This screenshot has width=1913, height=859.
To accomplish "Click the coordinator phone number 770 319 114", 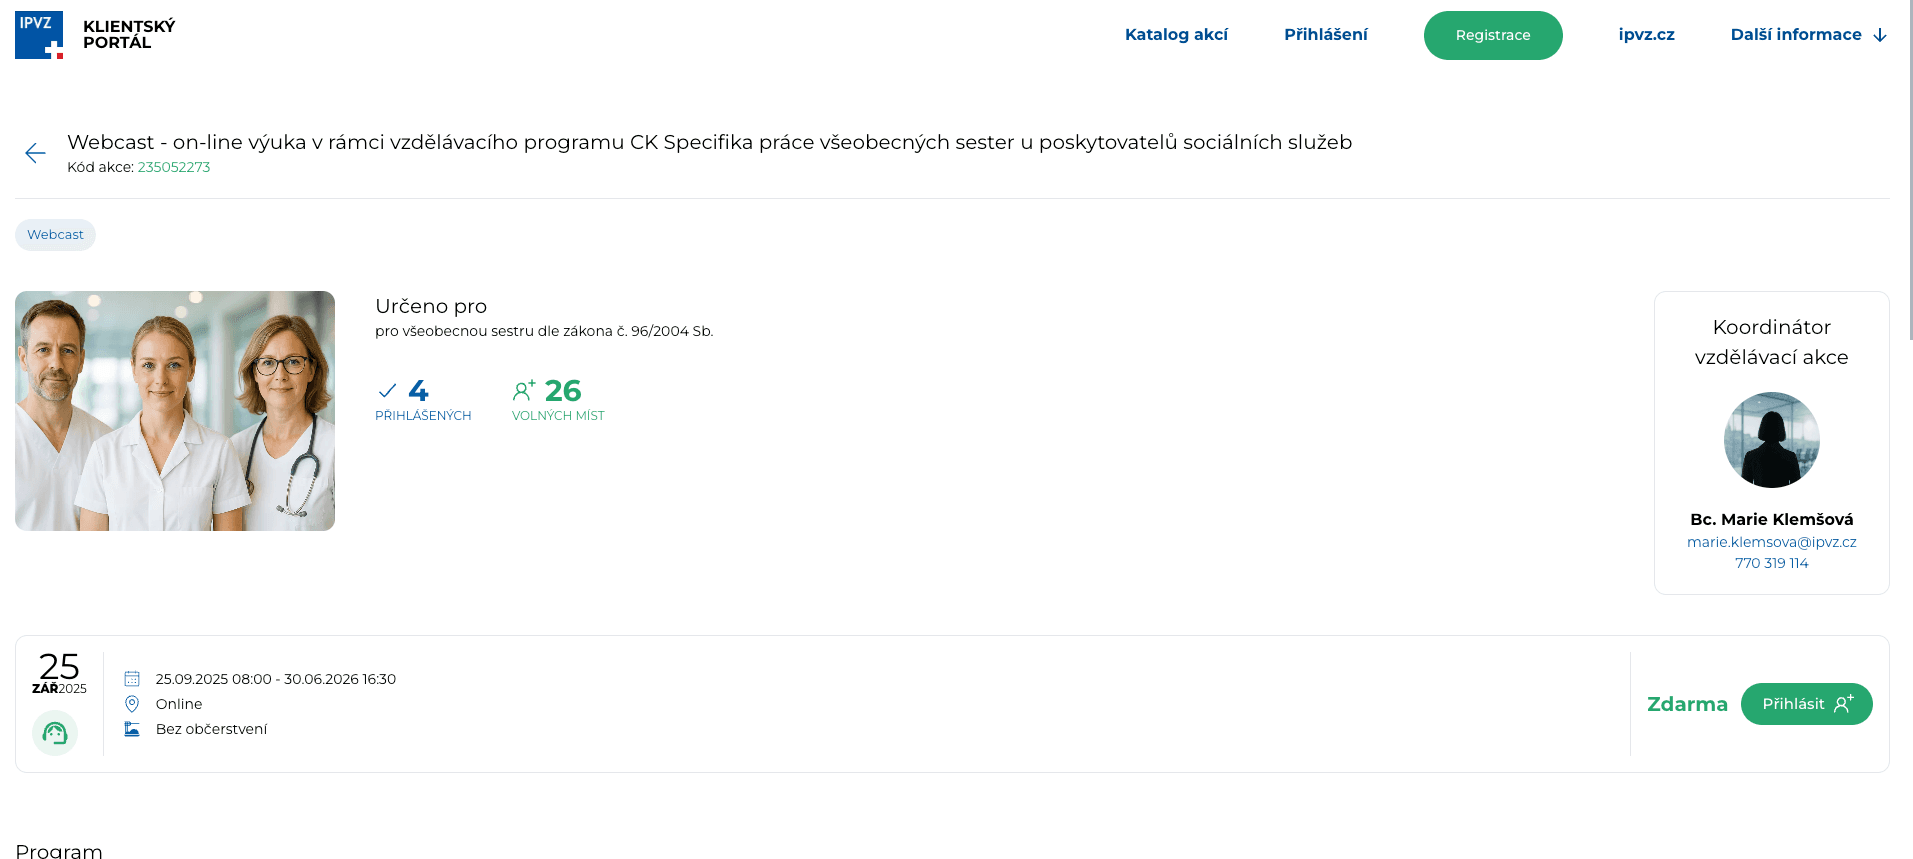I will pos(1771,563).
